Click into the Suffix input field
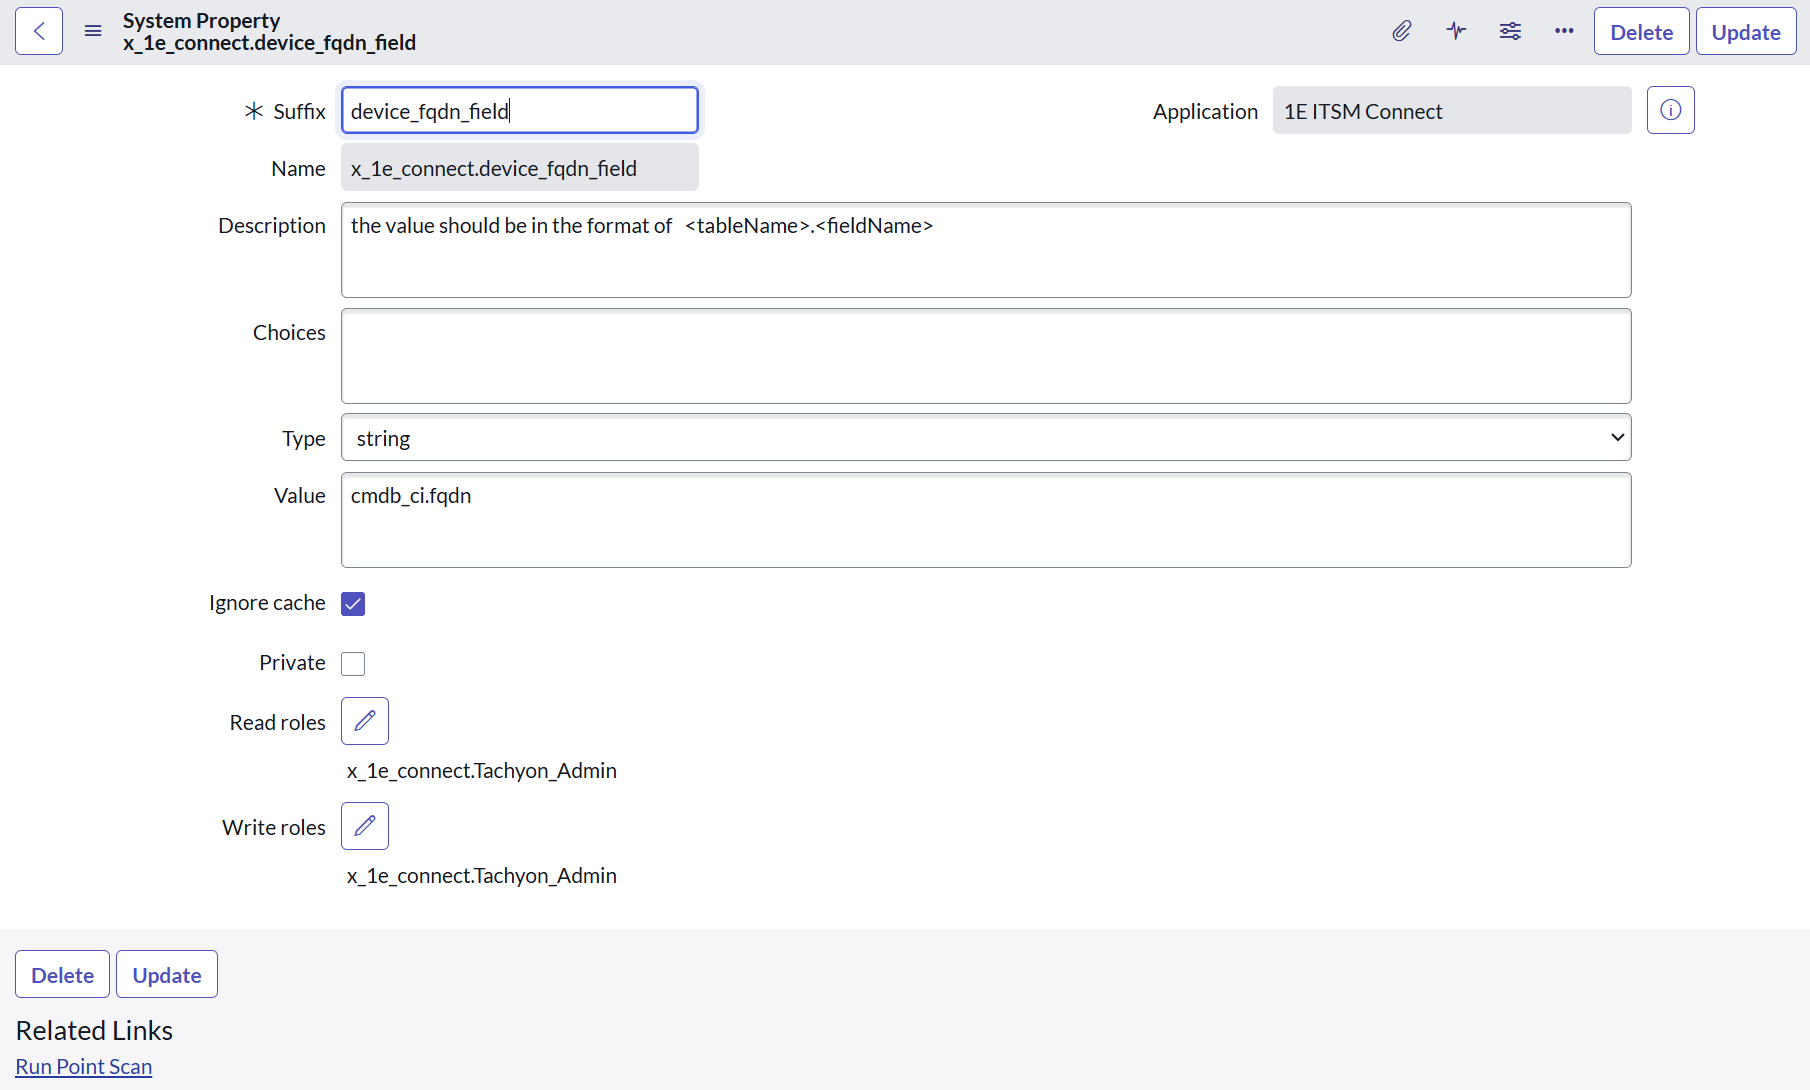1810x1090 pixels. [519, 111]
